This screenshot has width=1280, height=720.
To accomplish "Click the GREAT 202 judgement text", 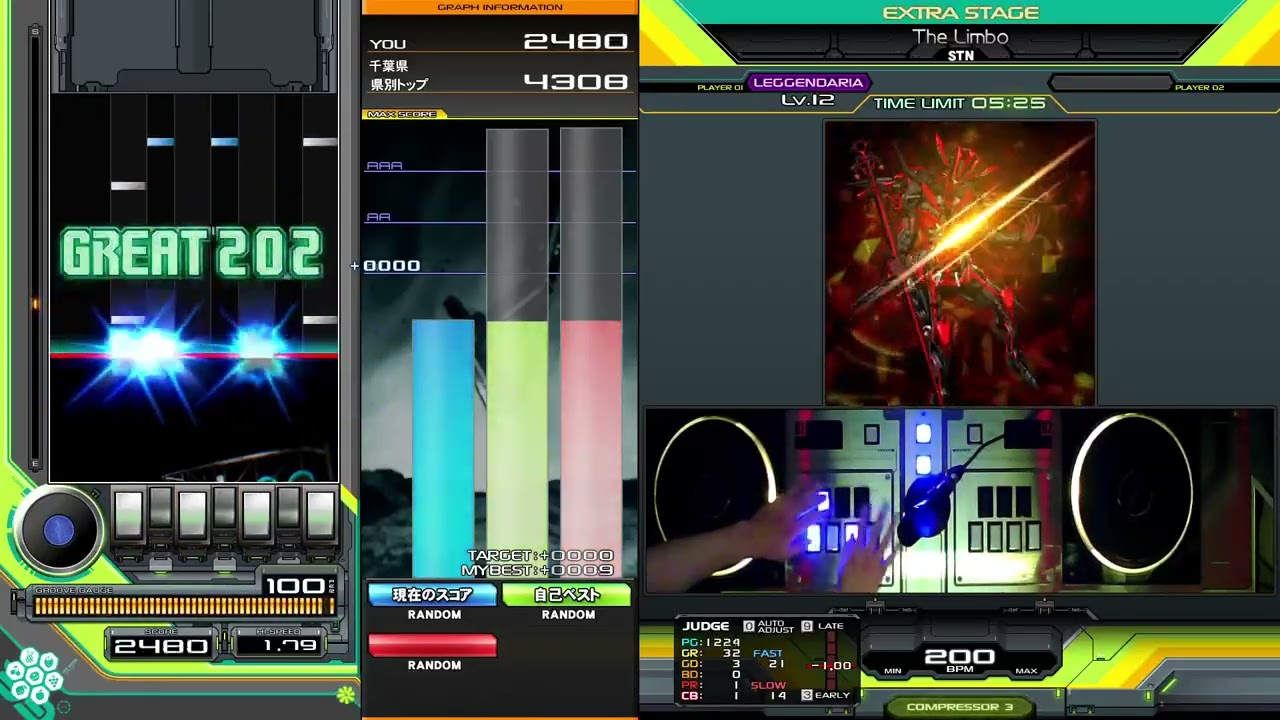I will [192, 253].
